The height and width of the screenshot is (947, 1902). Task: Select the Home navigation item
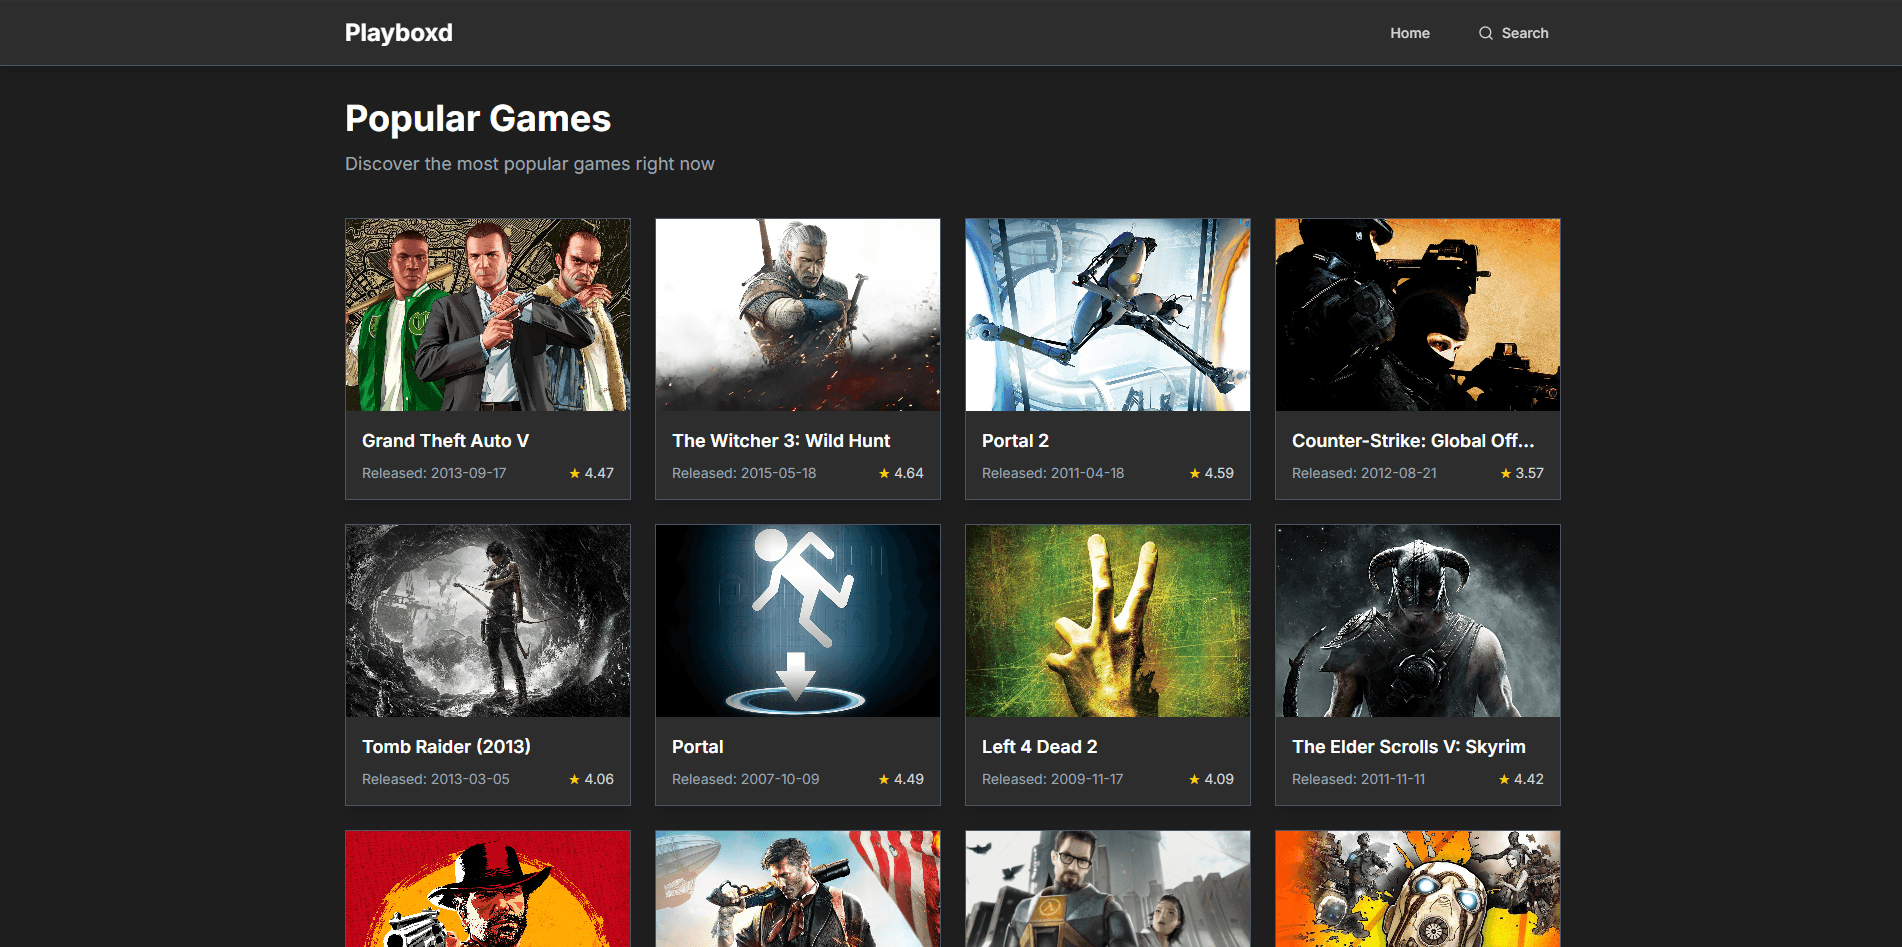tap(1409, 32)
